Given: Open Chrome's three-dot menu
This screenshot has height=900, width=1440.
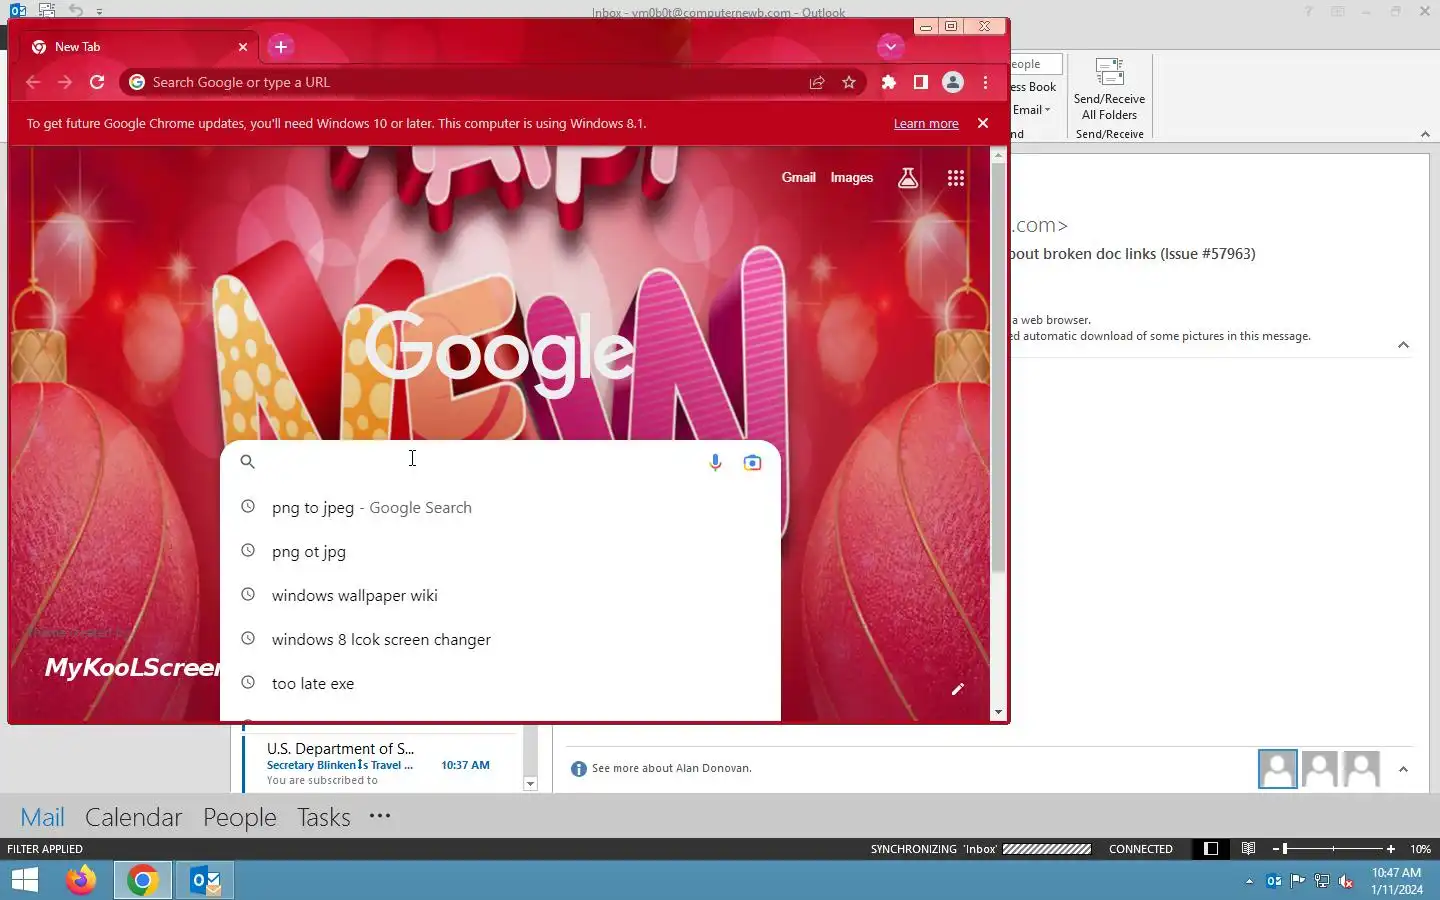Looking at the screenshot, I should [x=986, y=82].
